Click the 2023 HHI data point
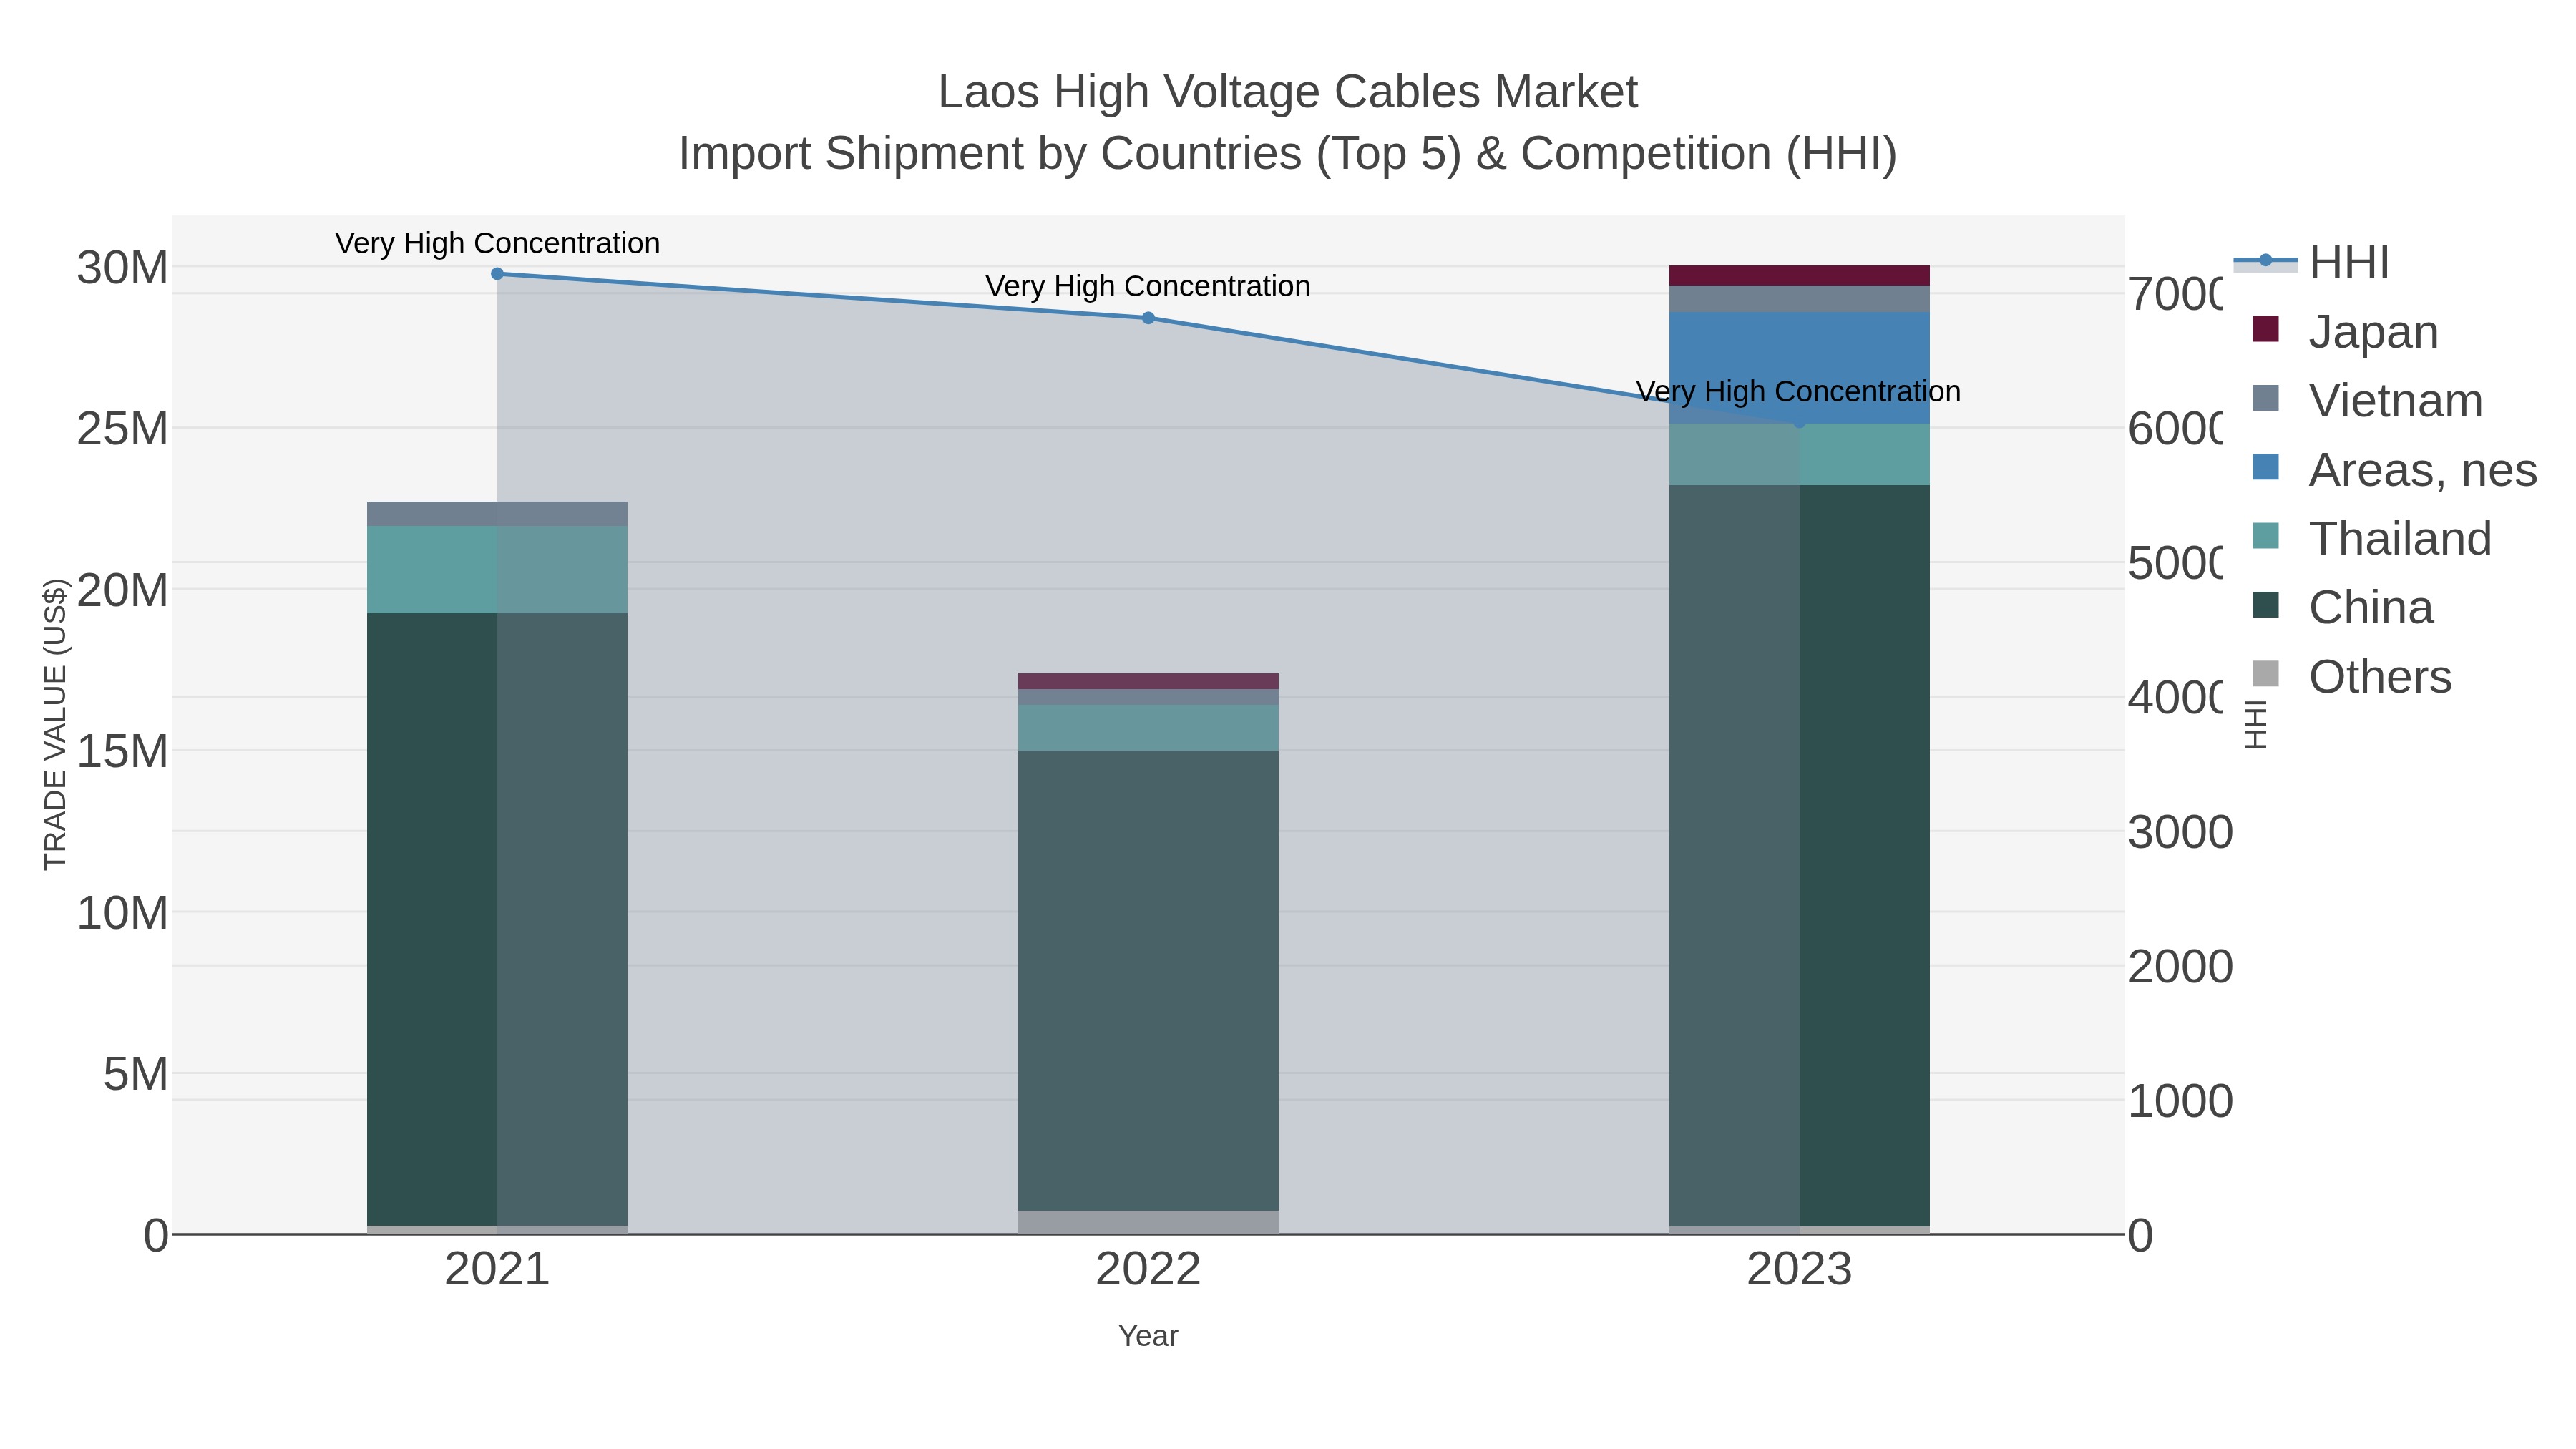2576x1449 pixels. [1799, 423]
